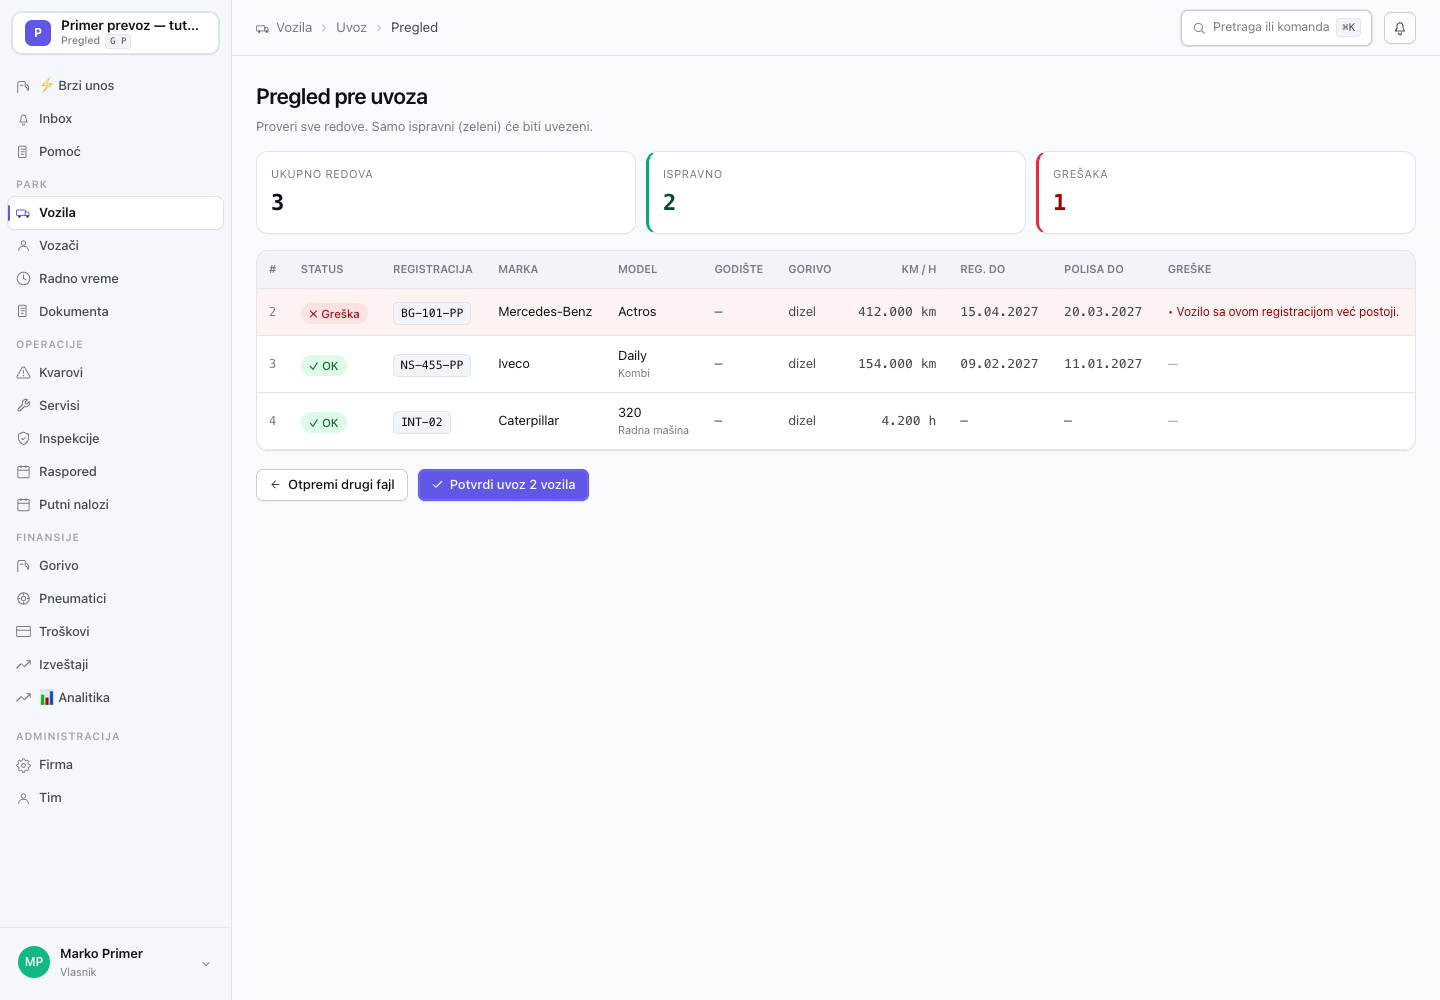Click the Servisi wrench icon
This screenshot has height=1000, width=1440.
pos(23,406)
